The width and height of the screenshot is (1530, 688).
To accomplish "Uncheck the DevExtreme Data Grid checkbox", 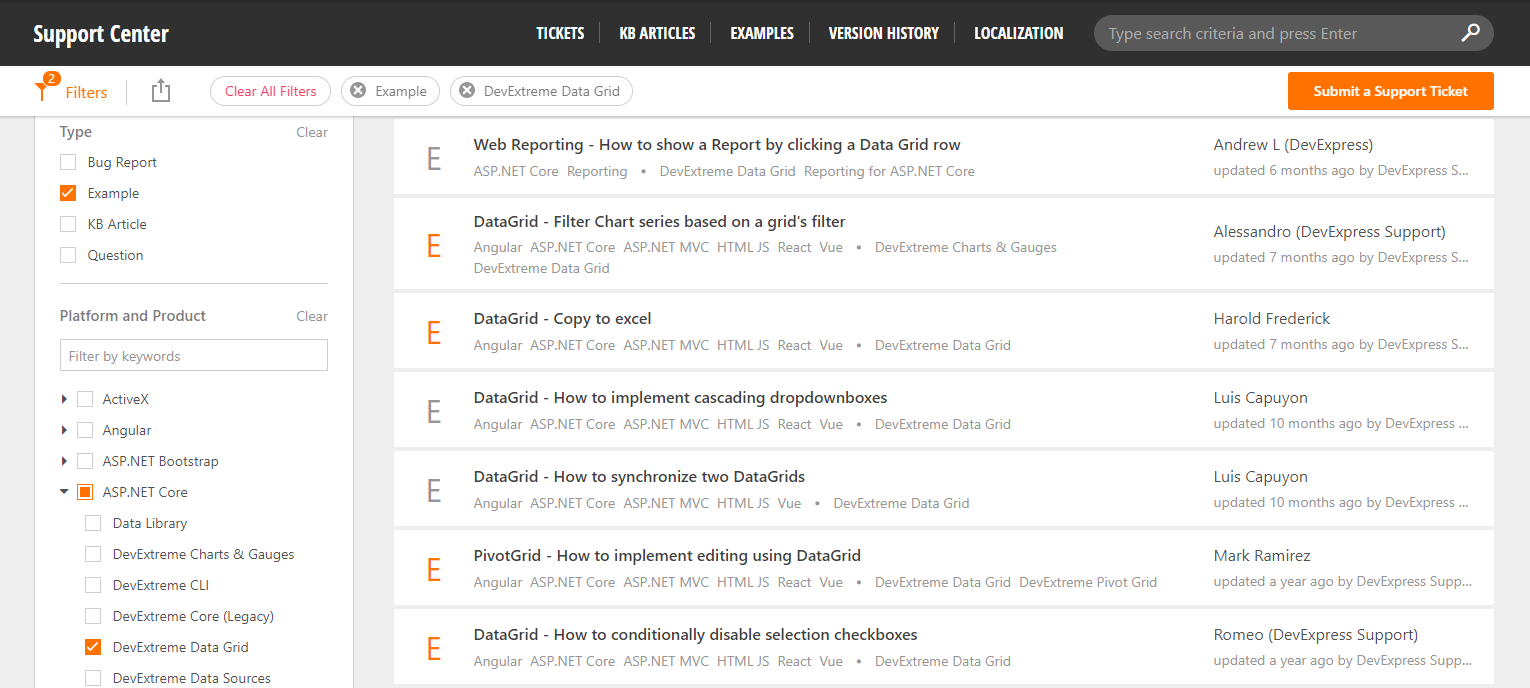I will click(x=93, y=647).
